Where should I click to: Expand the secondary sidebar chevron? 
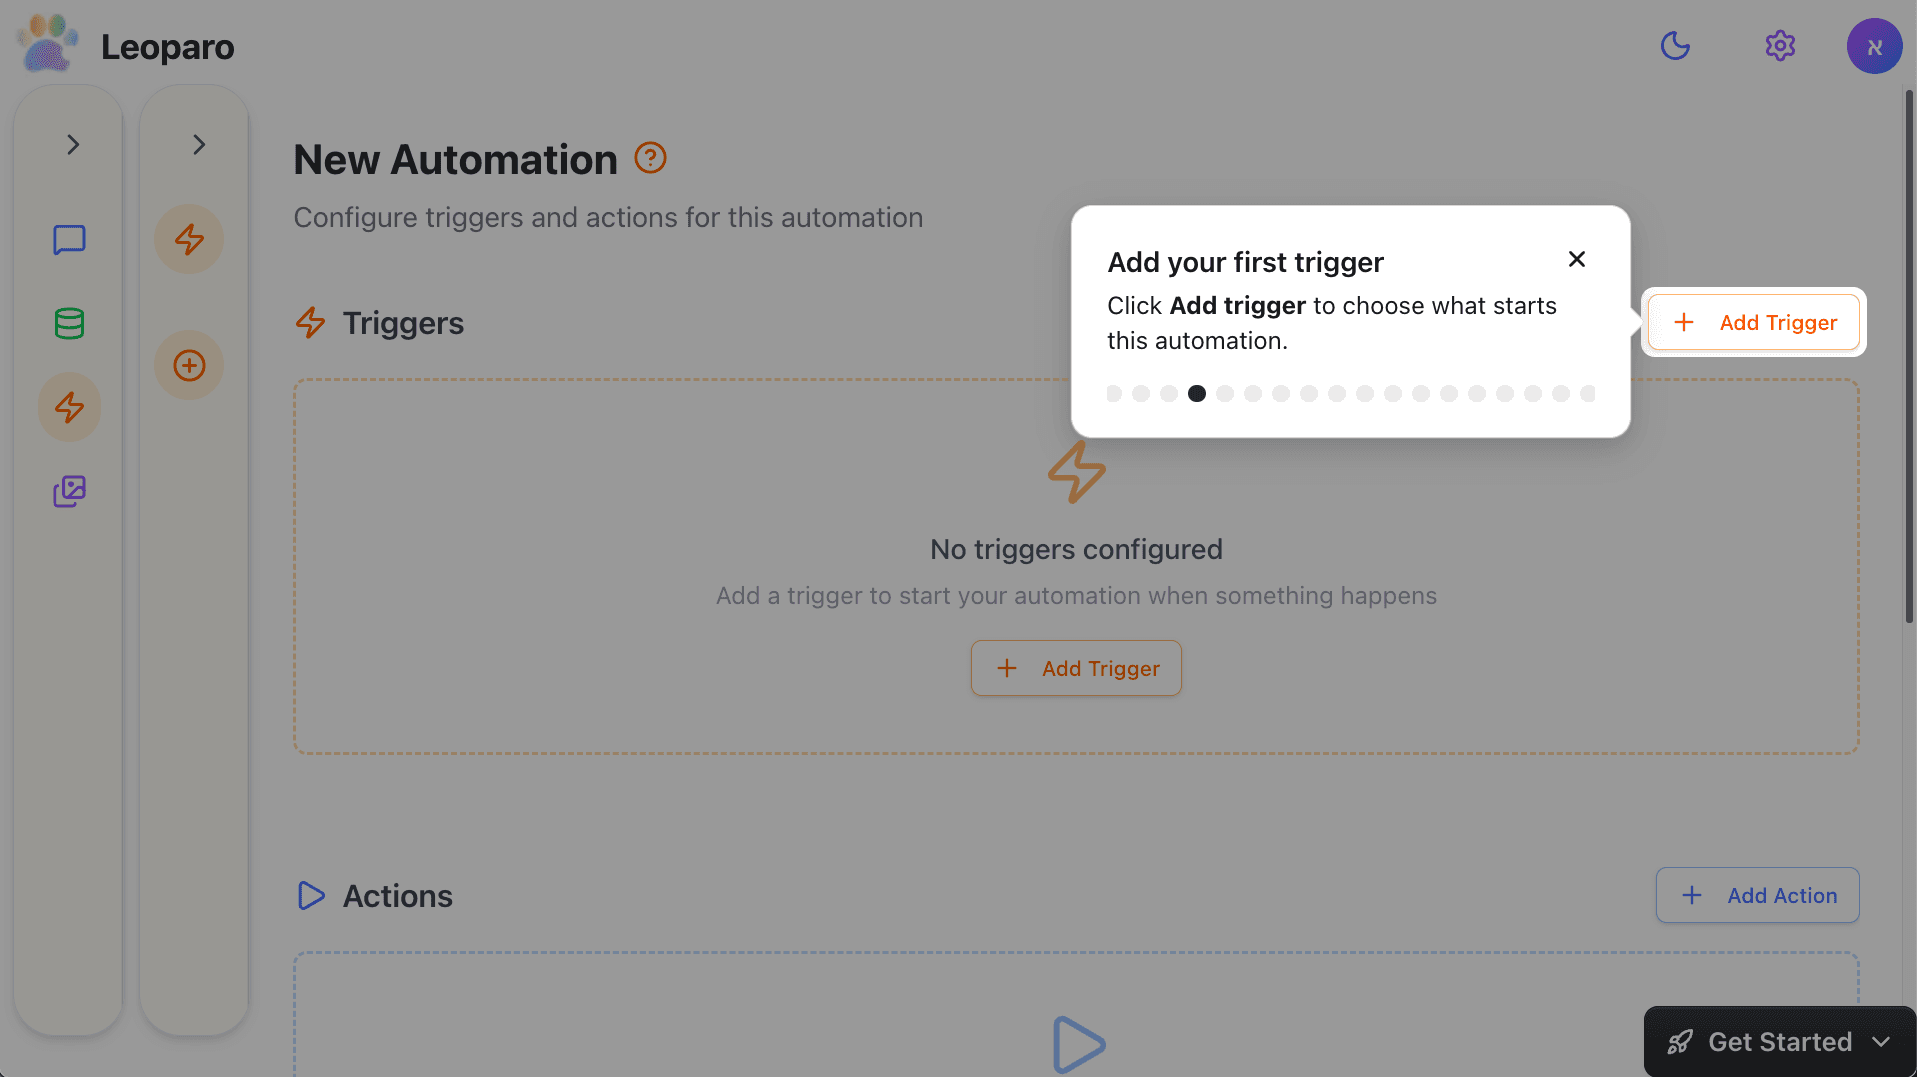tap(199, 145)
